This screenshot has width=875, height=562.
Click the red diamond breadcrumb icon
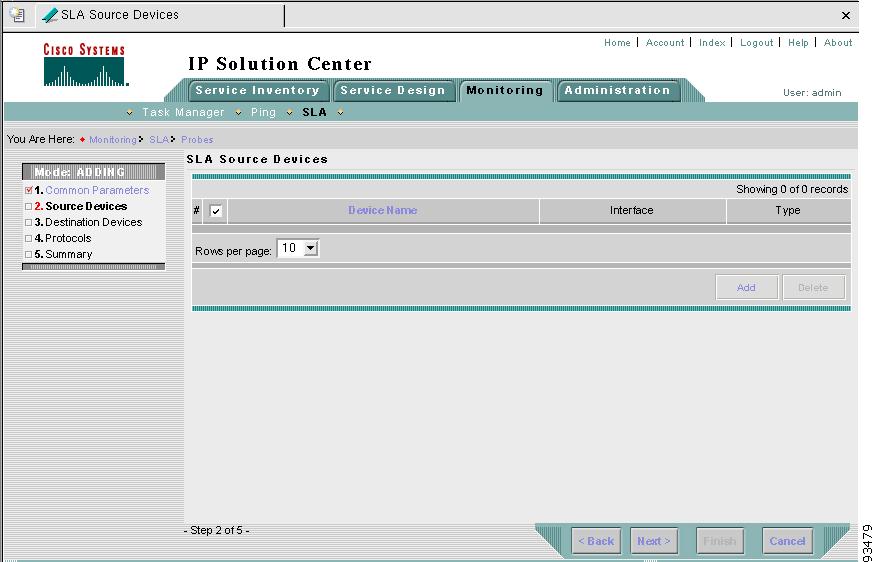[x=82, y=140]
